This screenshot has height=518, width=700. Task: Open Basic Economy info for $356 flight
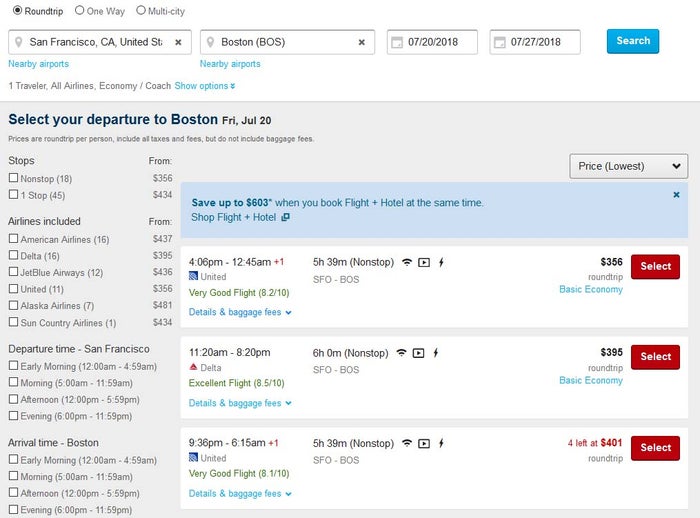(591, 289)
